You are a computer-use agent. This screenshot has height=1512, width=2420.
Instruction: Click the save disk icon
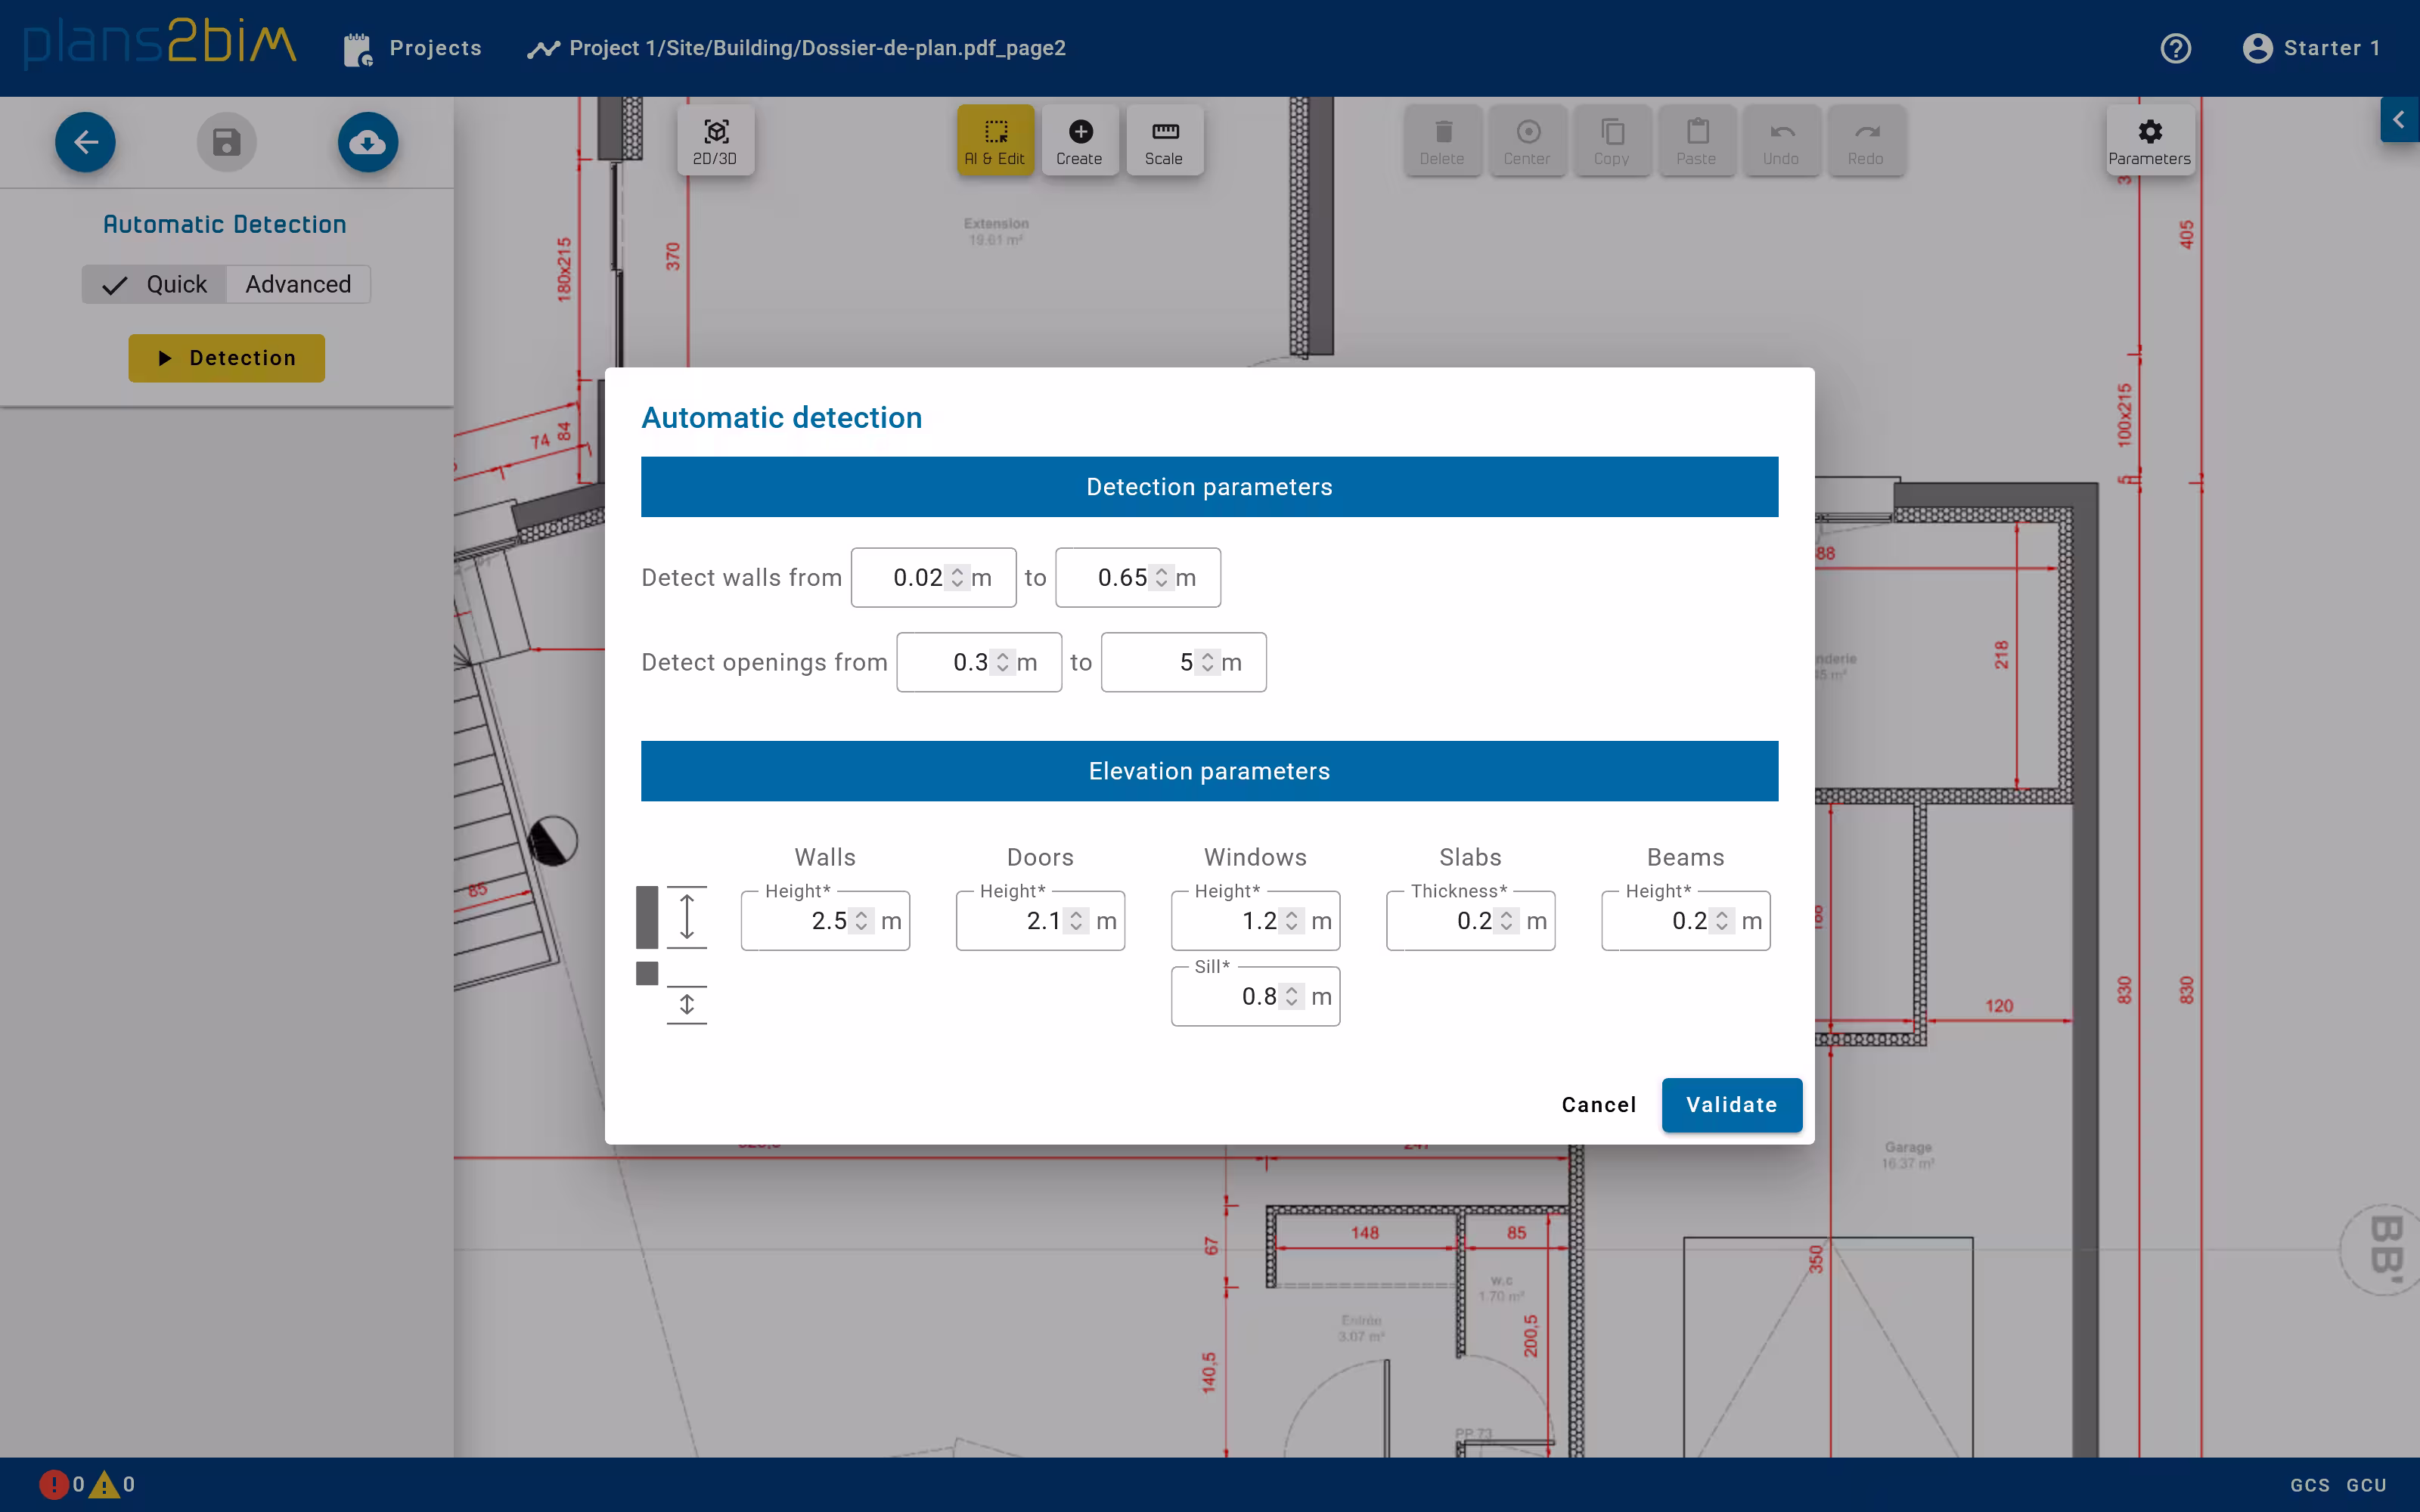click(x=226, y=142)
